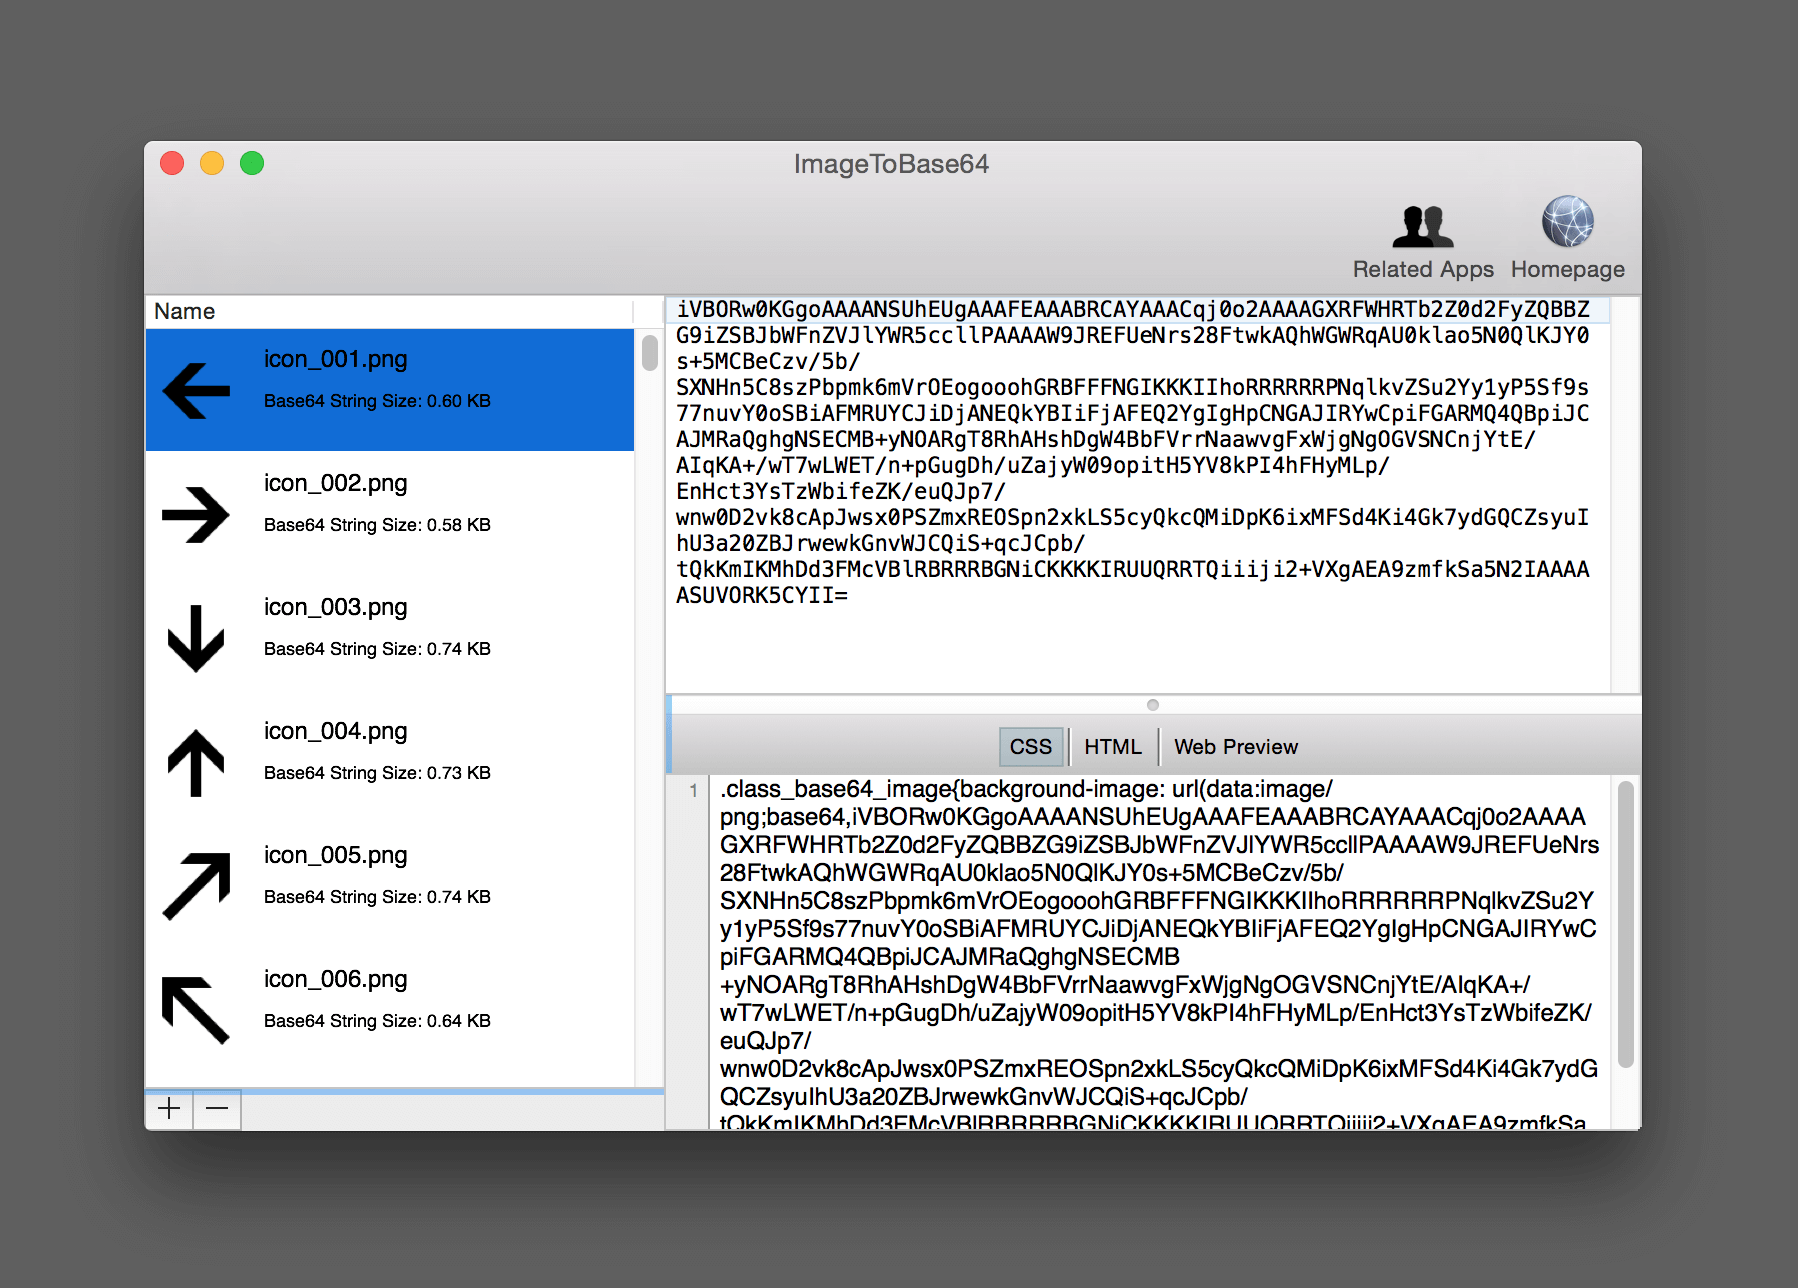1798x1288 pixels.
Task: Open the Web Preview tab
Action: click(x=1236, y=747)
